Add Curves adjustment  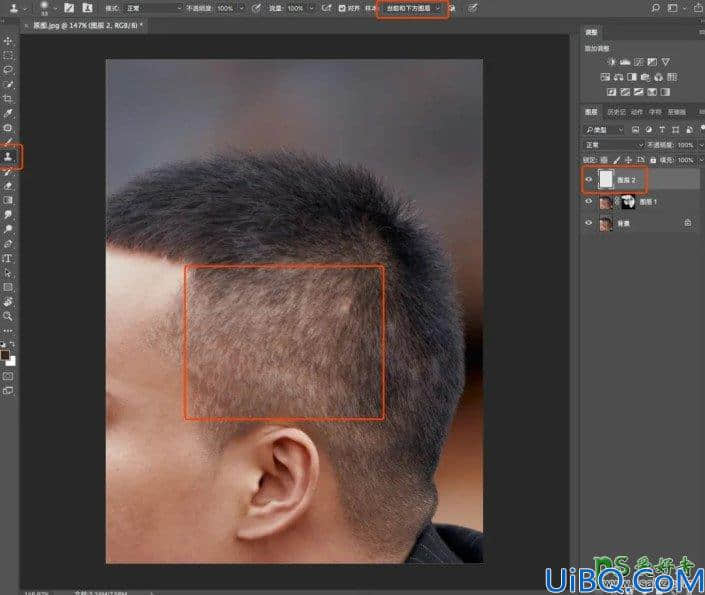click(639, 62)
